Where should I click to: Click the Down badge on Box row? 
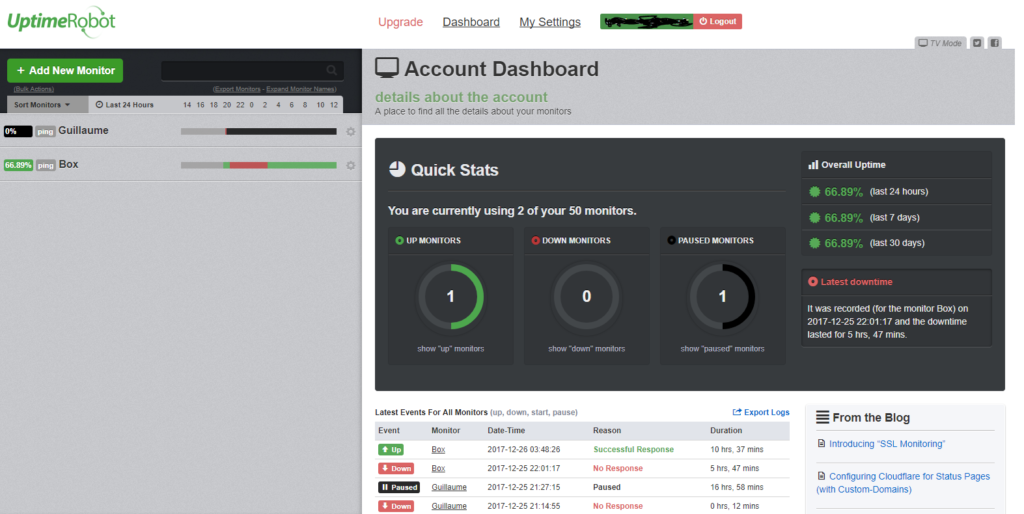pos(396,468)
